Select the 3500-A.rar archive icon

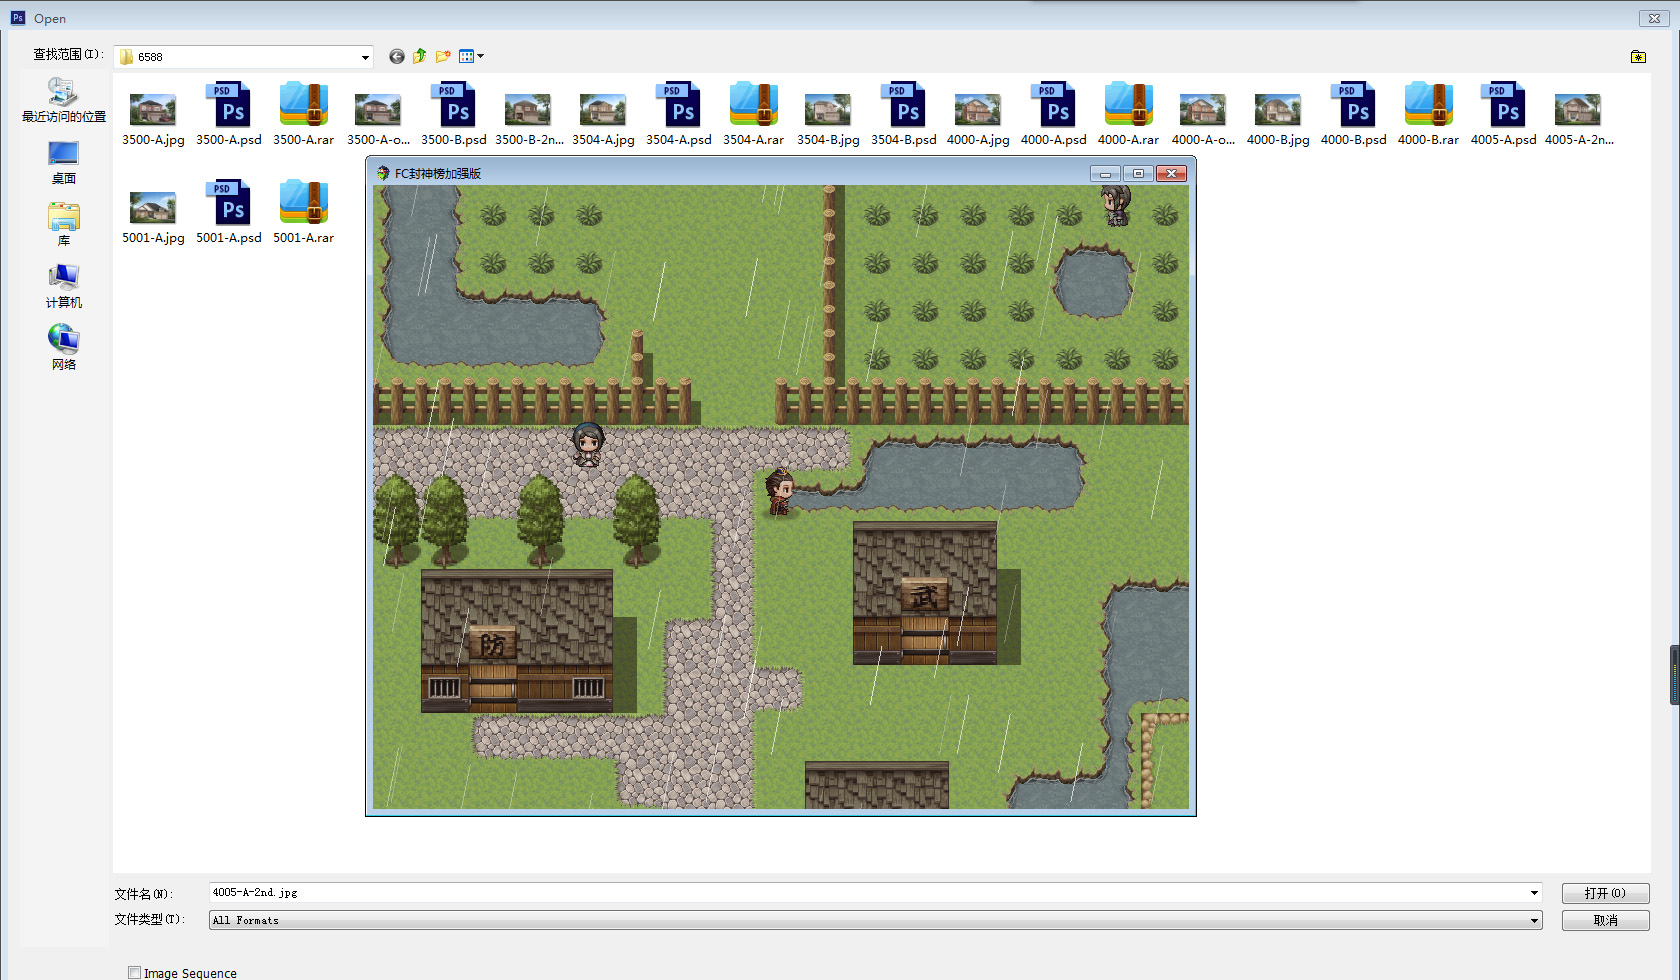pyautogui.click(x=303, y=105)
